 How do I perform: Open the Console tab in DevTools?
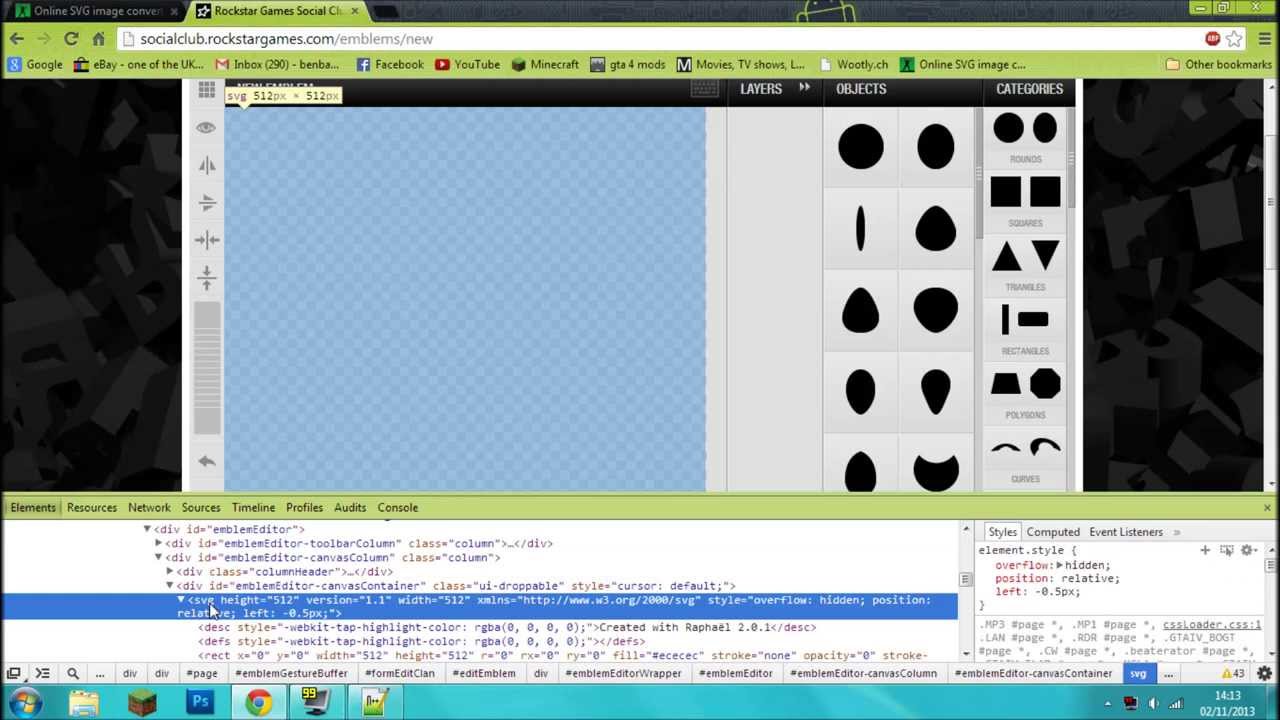click(397, 508)
